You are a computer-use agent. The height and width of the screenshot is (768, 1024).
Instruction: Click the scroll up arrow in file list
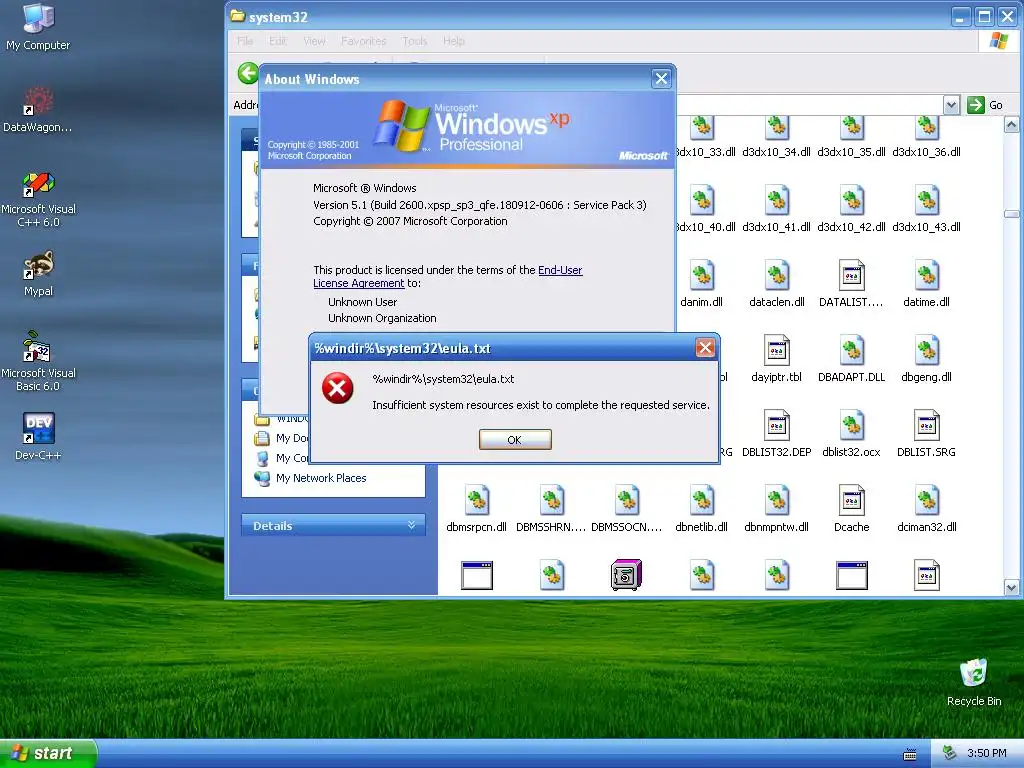(1011, 125)
